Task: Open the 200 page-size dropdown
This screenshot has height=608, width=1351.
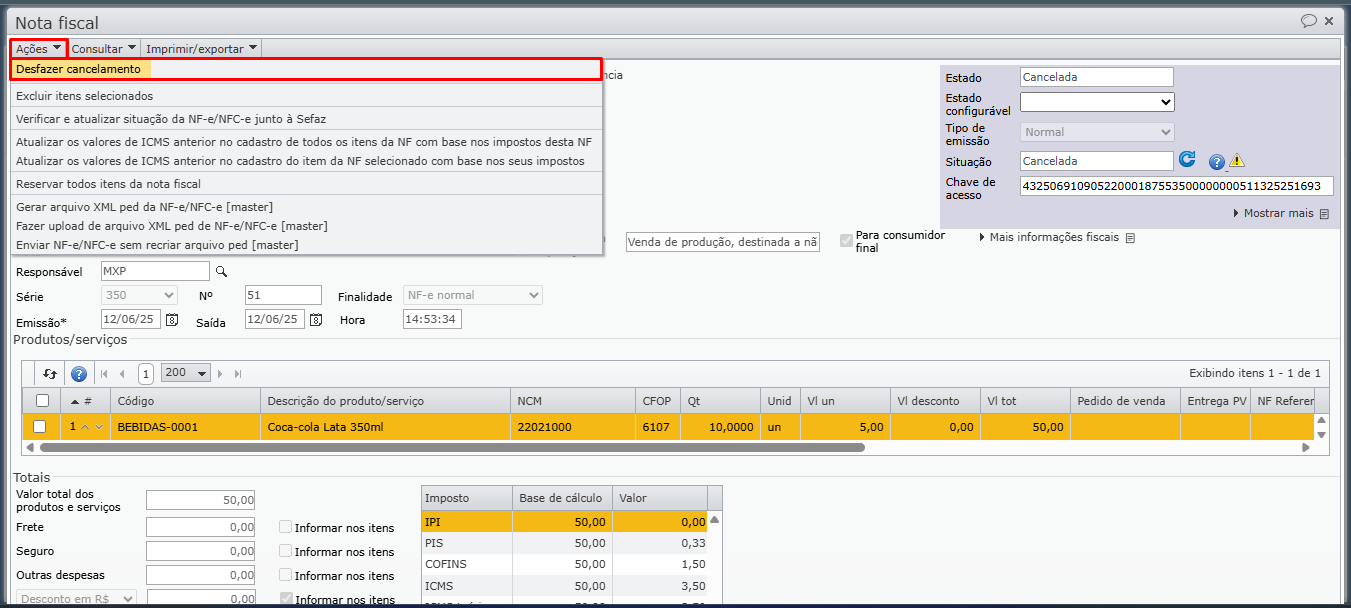Action: 186,373
